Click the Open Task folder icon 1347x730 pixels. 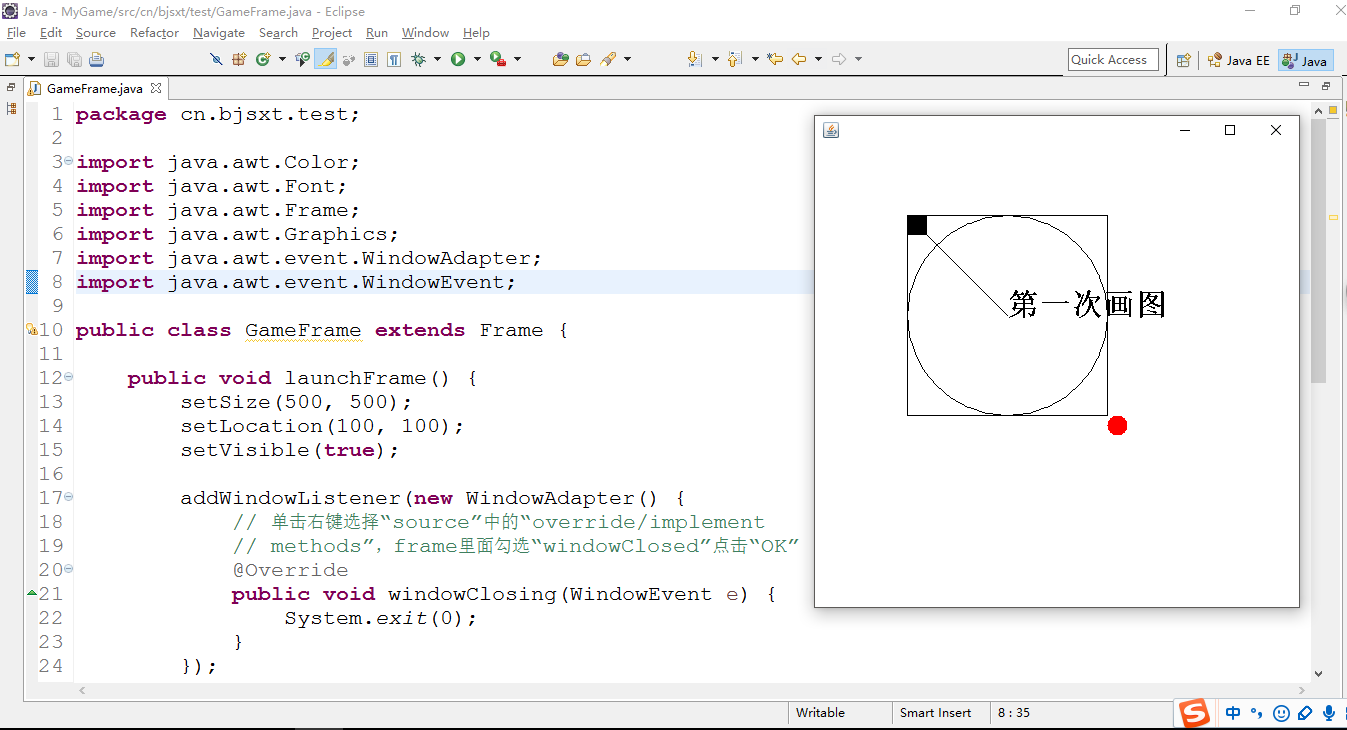click(583, 59)
